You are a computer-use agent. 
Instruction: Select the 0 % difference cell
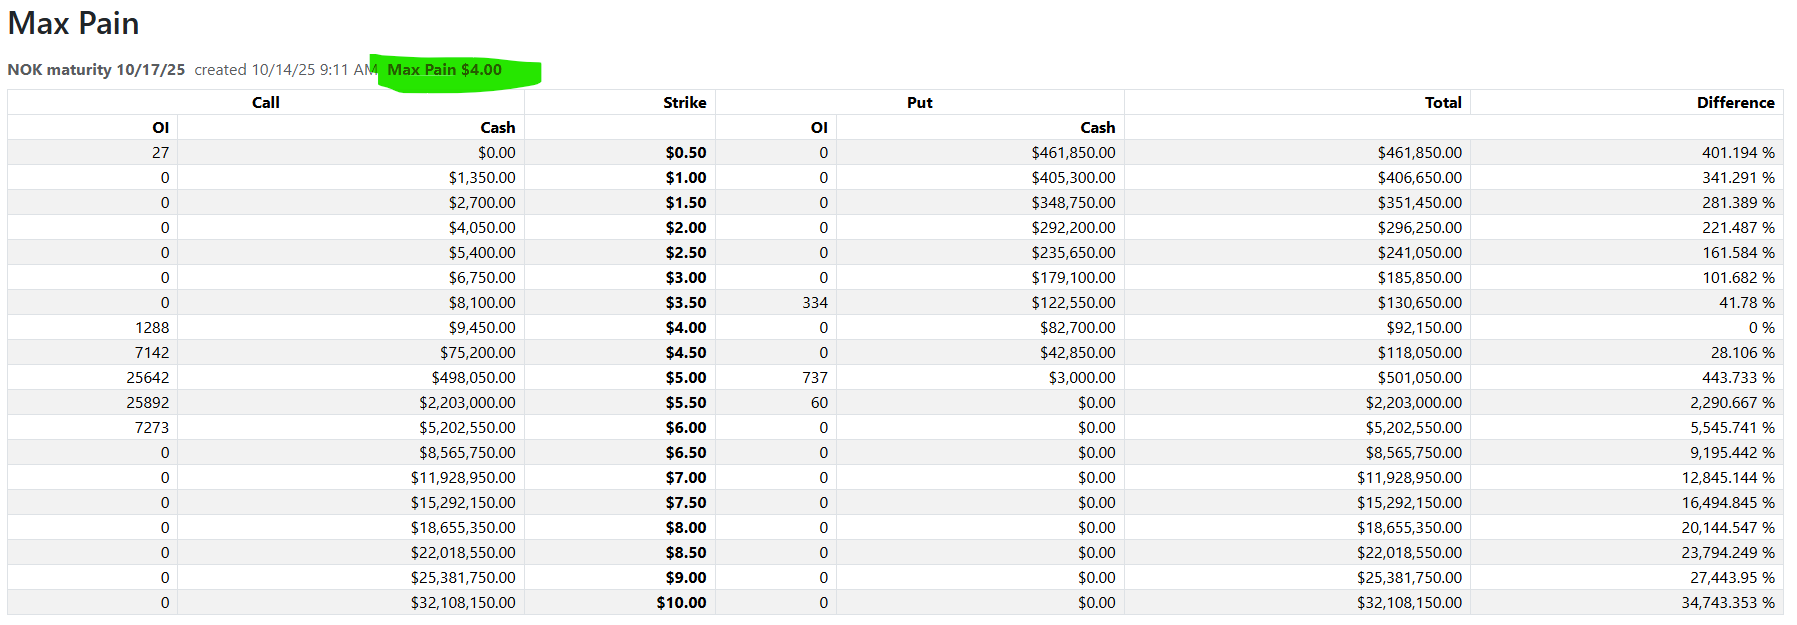pyautogui.click(x=1761, y=328)
